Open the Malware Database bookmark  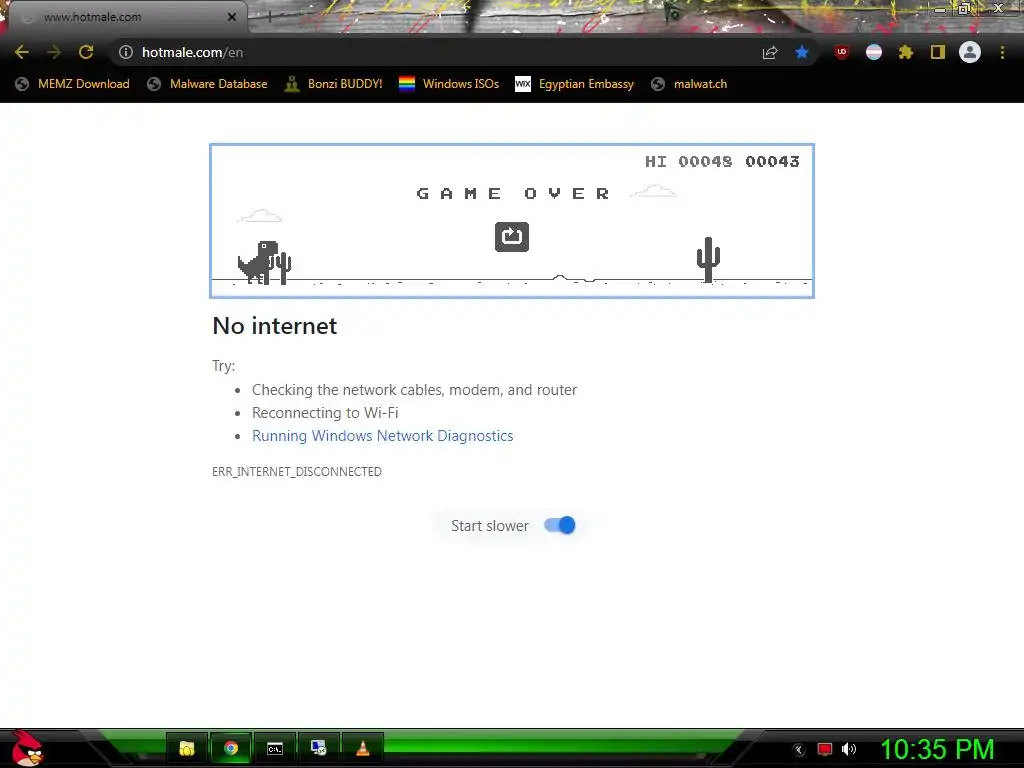pos(208,84)
